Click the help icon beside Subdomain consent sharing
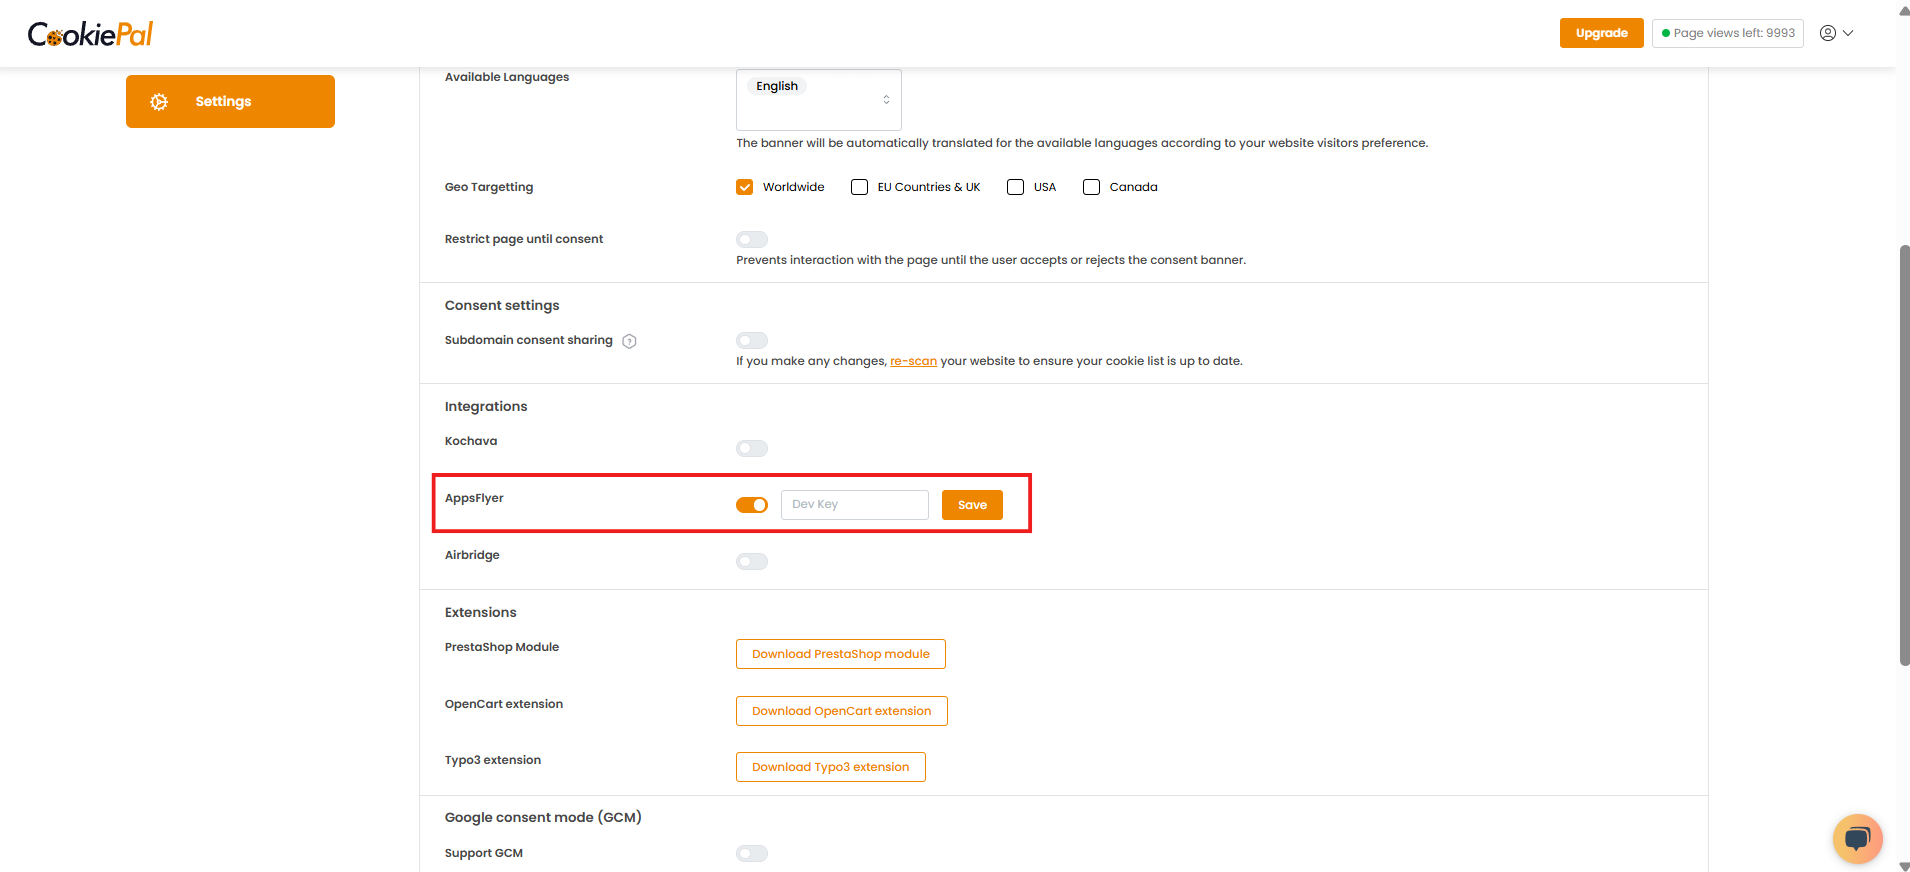 pos(629,341)
